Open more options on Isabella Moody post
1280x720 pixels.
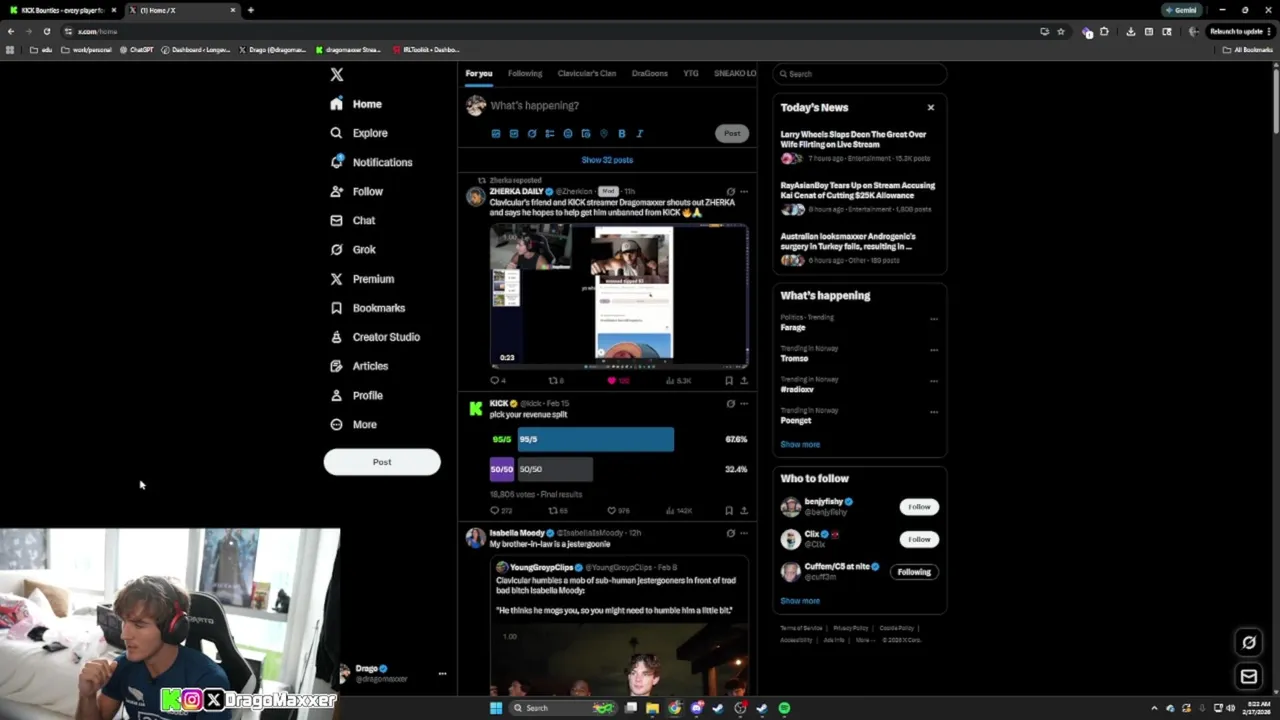[744, 533]
